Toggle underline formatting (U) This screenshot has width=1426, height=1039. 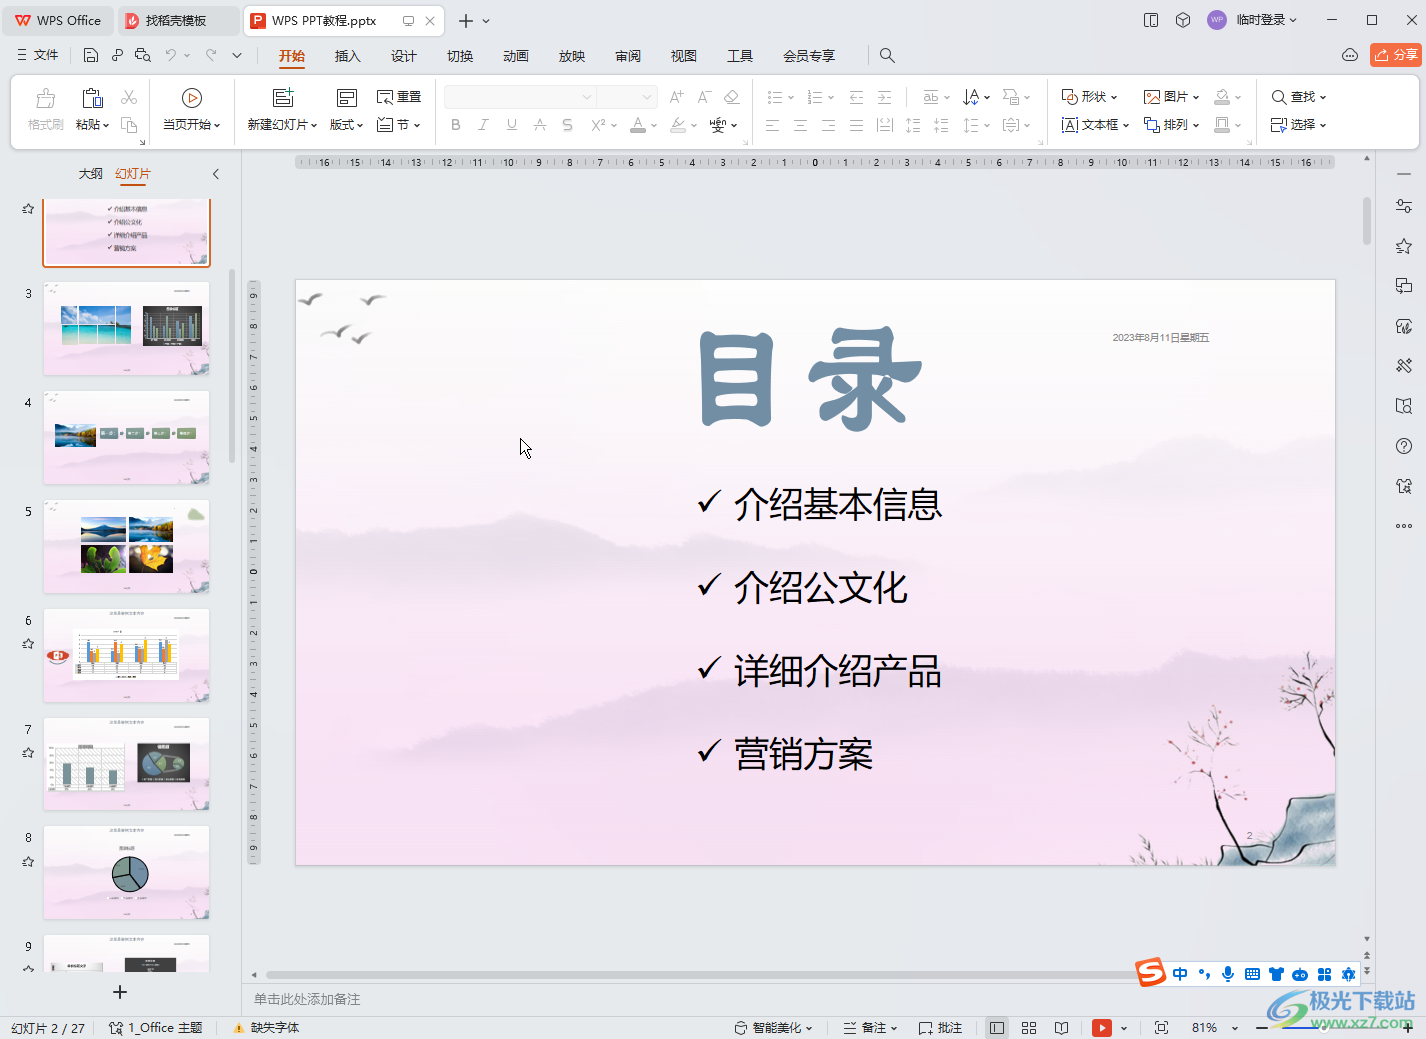coord(512,125)
